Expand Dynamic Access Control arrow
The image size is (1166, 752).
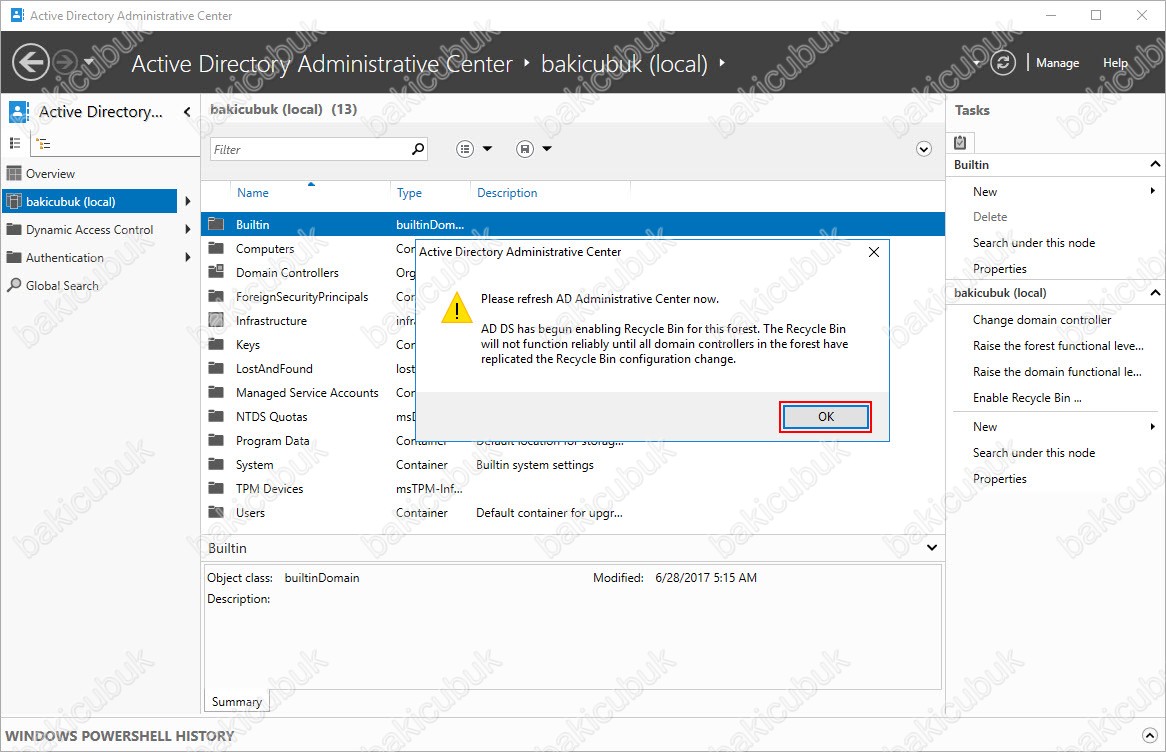(187, 230)
